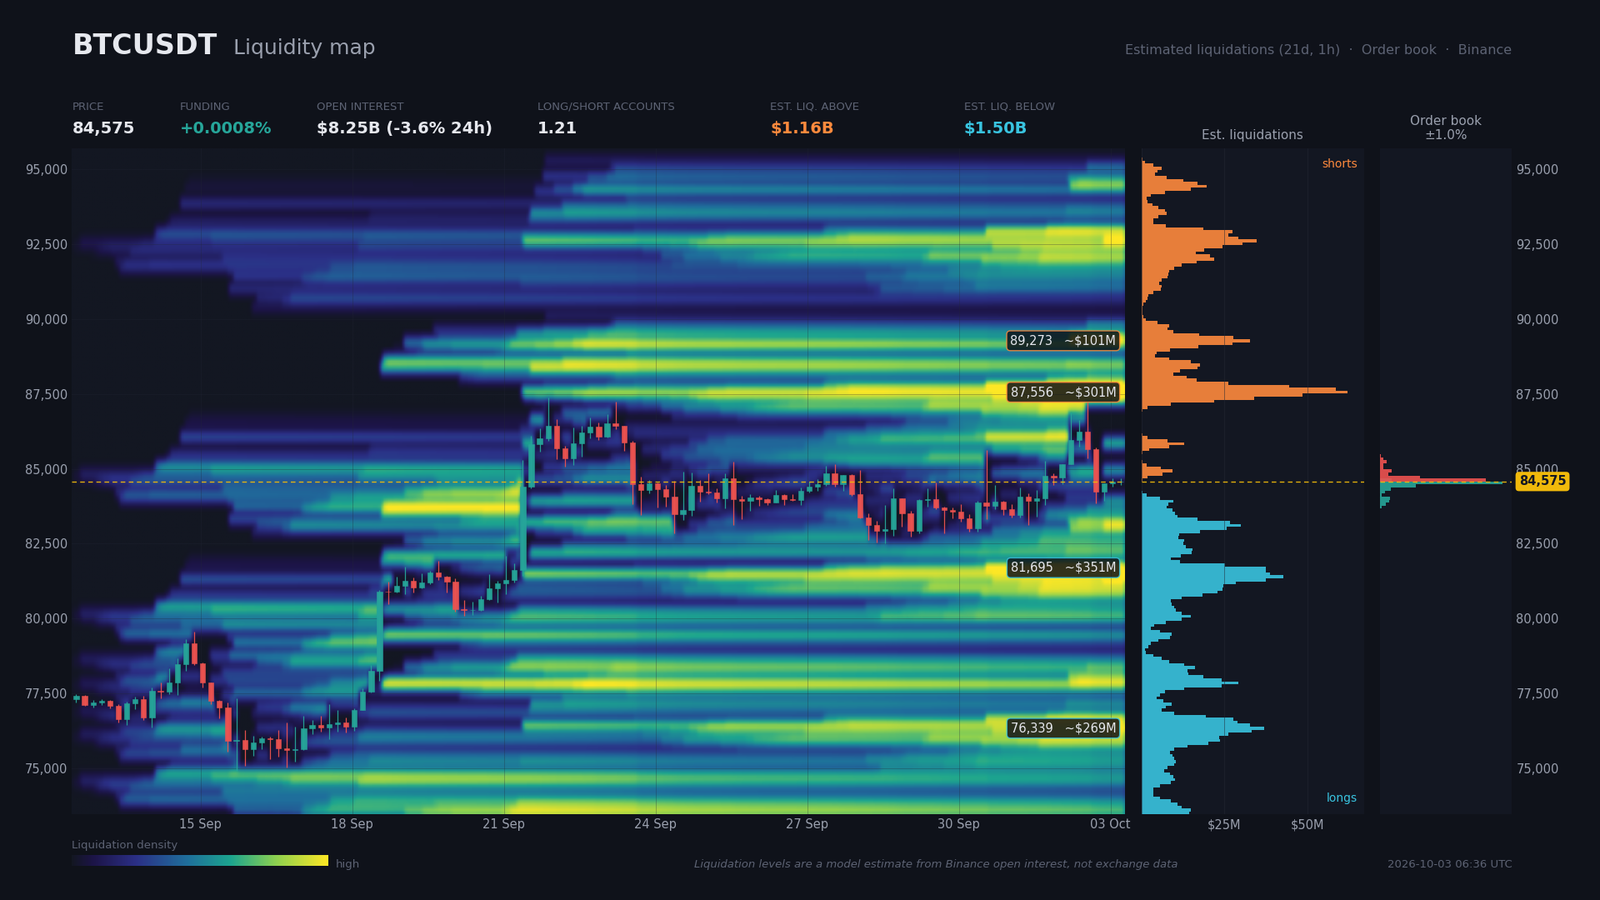Screen dimensions: 1600x900
Task: Click the yellow 84,575 current price tag
Action: pyautogui.click(x=1542, y=481)
